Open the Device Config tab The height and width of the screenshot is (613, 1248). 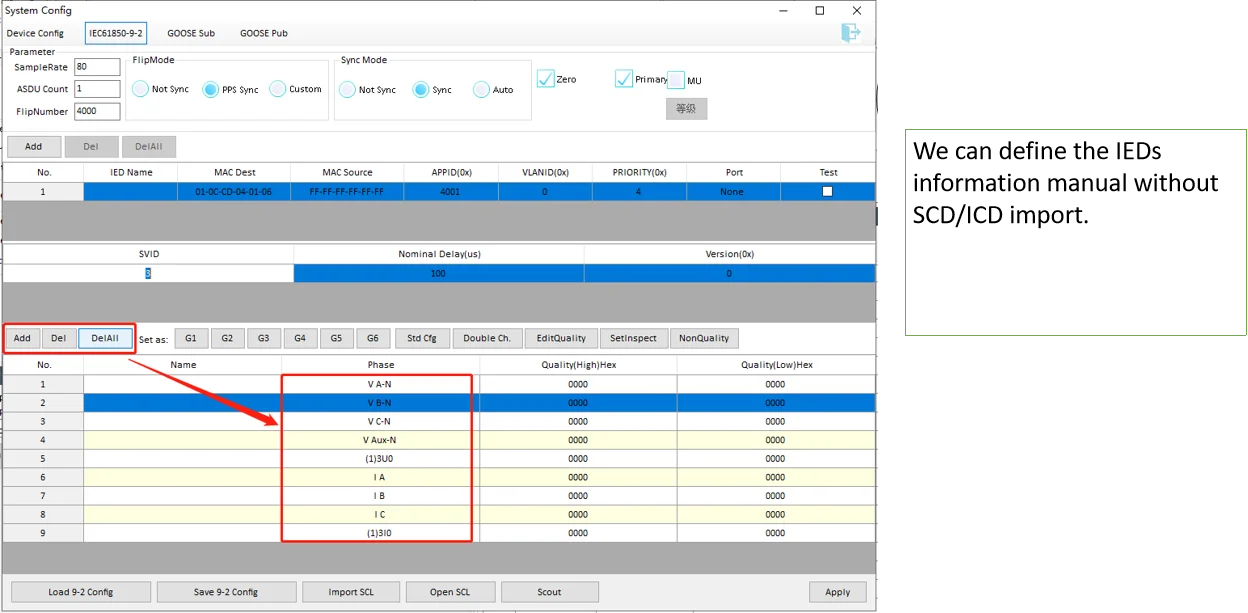(x=35, y=33)
